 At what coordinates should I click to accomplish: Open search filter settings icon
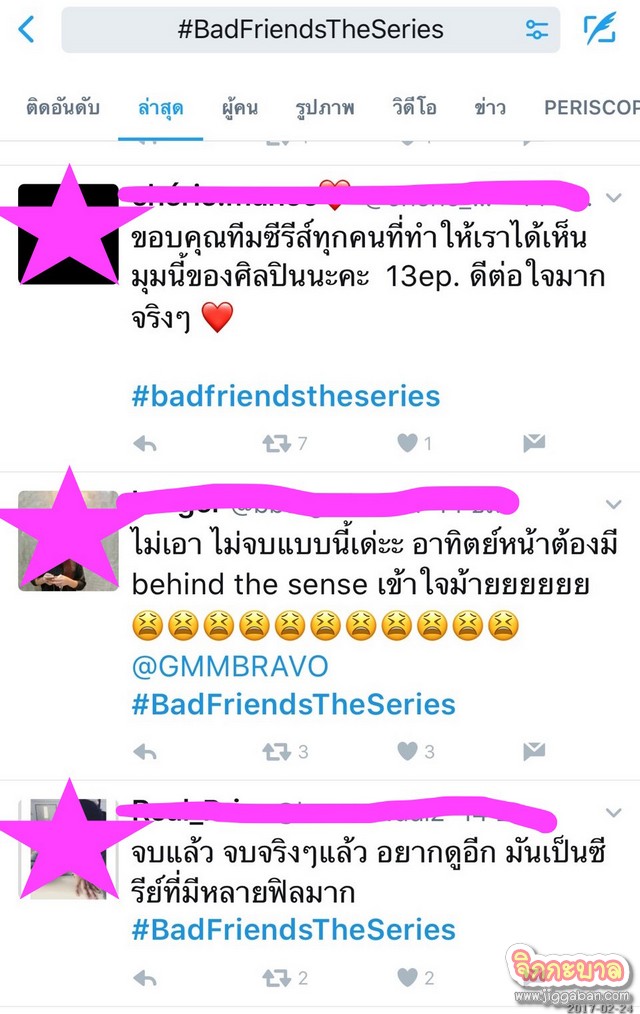click(537, 29)
